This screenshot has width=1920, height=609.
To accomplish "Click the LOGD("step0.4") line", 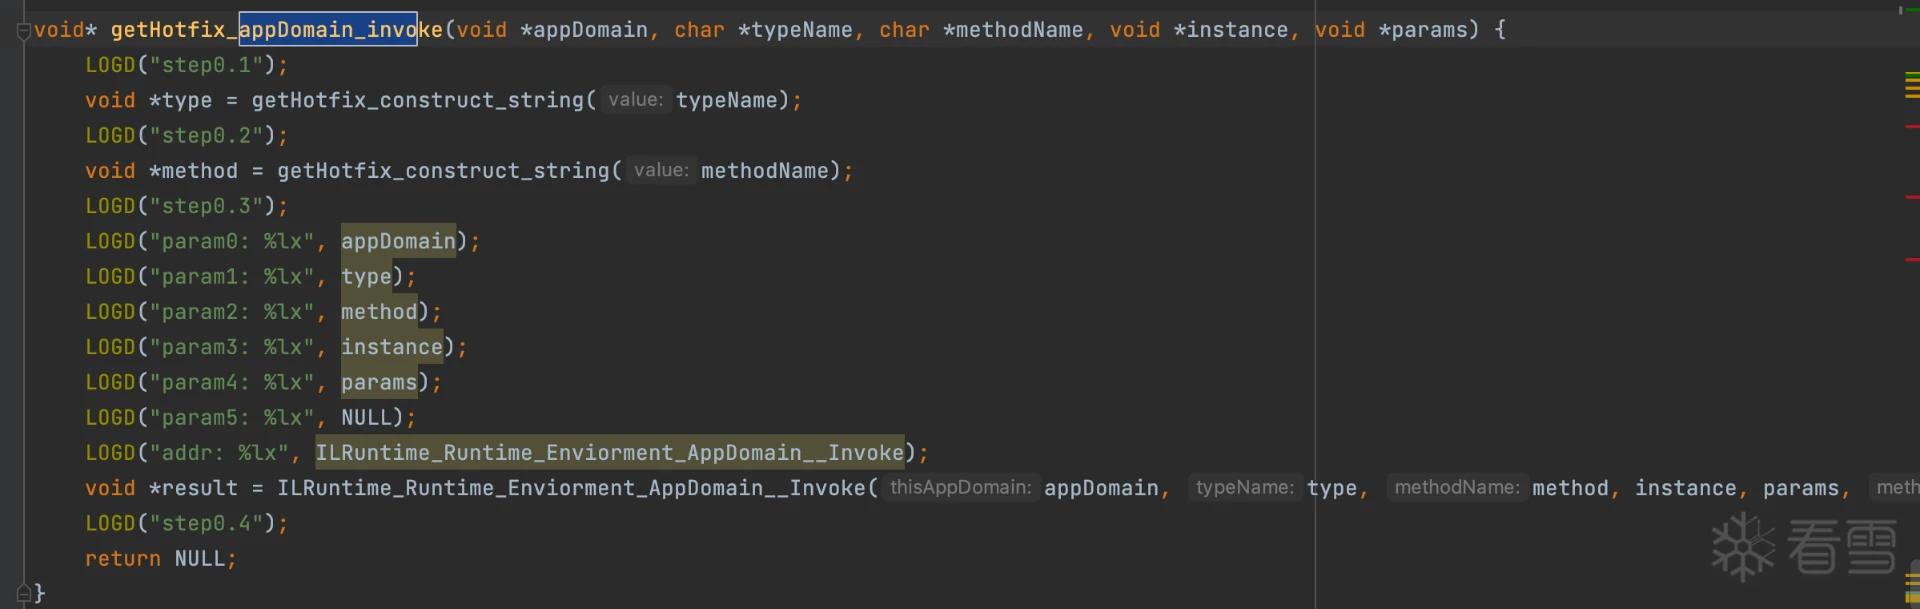I will [x=187, y=524].
